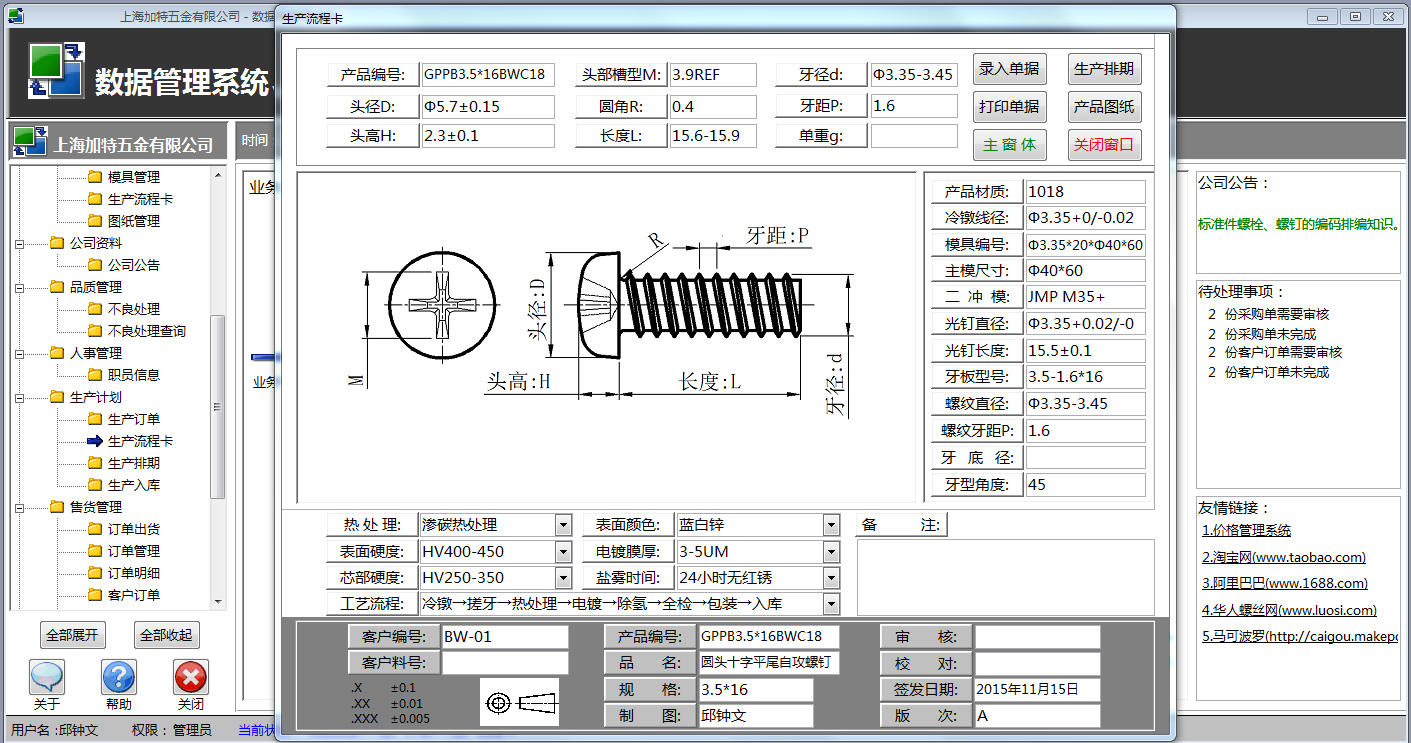The image size is (1411, 743).
Task: Open the 阿里巴巴 1688 link
Action: click(x=1285, y=584)
